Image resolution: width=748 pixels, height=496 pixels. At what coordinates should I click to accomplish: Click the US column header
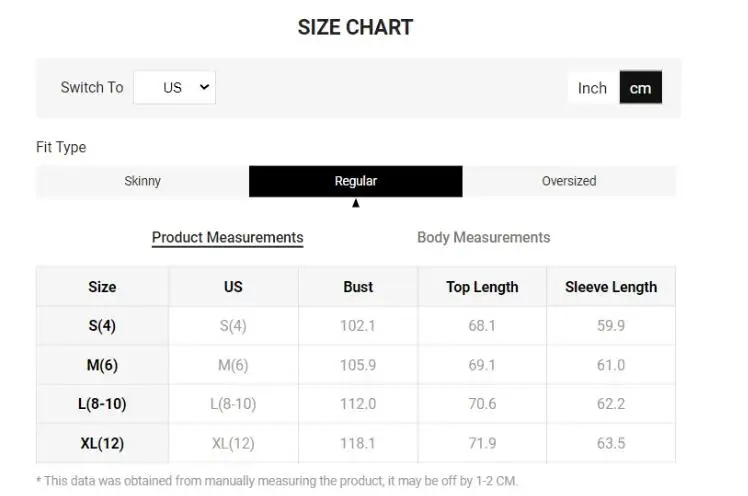233,287
